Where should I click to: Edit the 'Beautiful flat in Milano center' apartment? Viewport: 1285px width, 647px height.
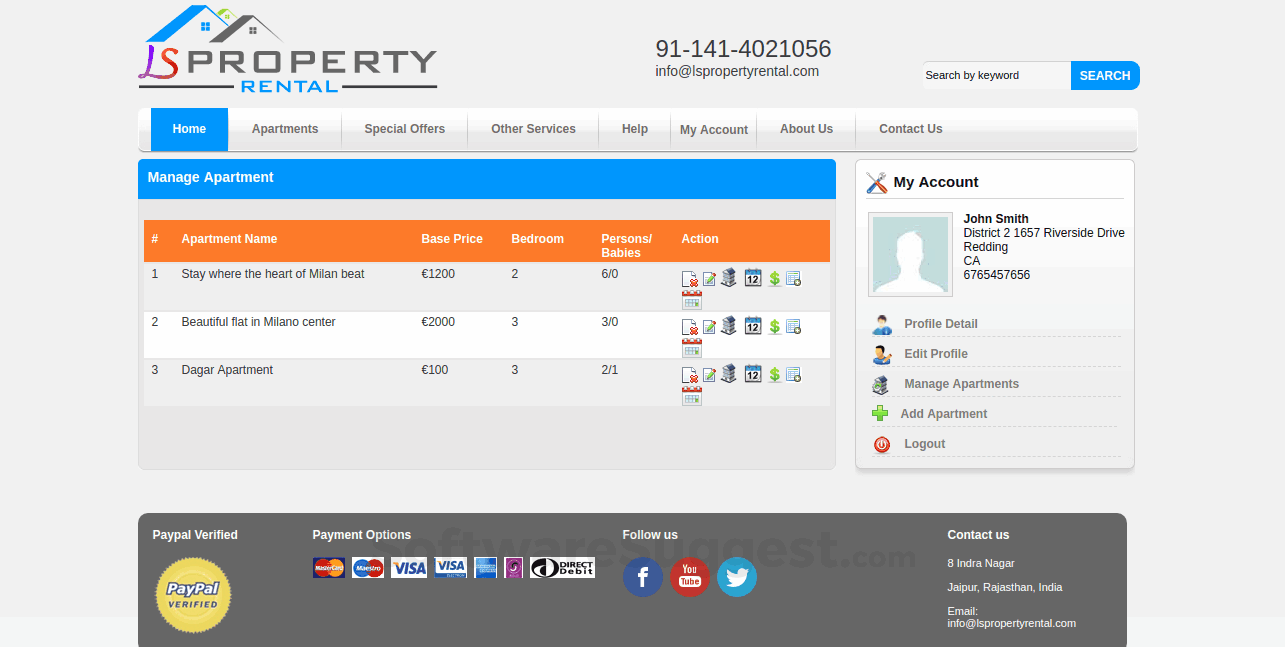[709, 327]
